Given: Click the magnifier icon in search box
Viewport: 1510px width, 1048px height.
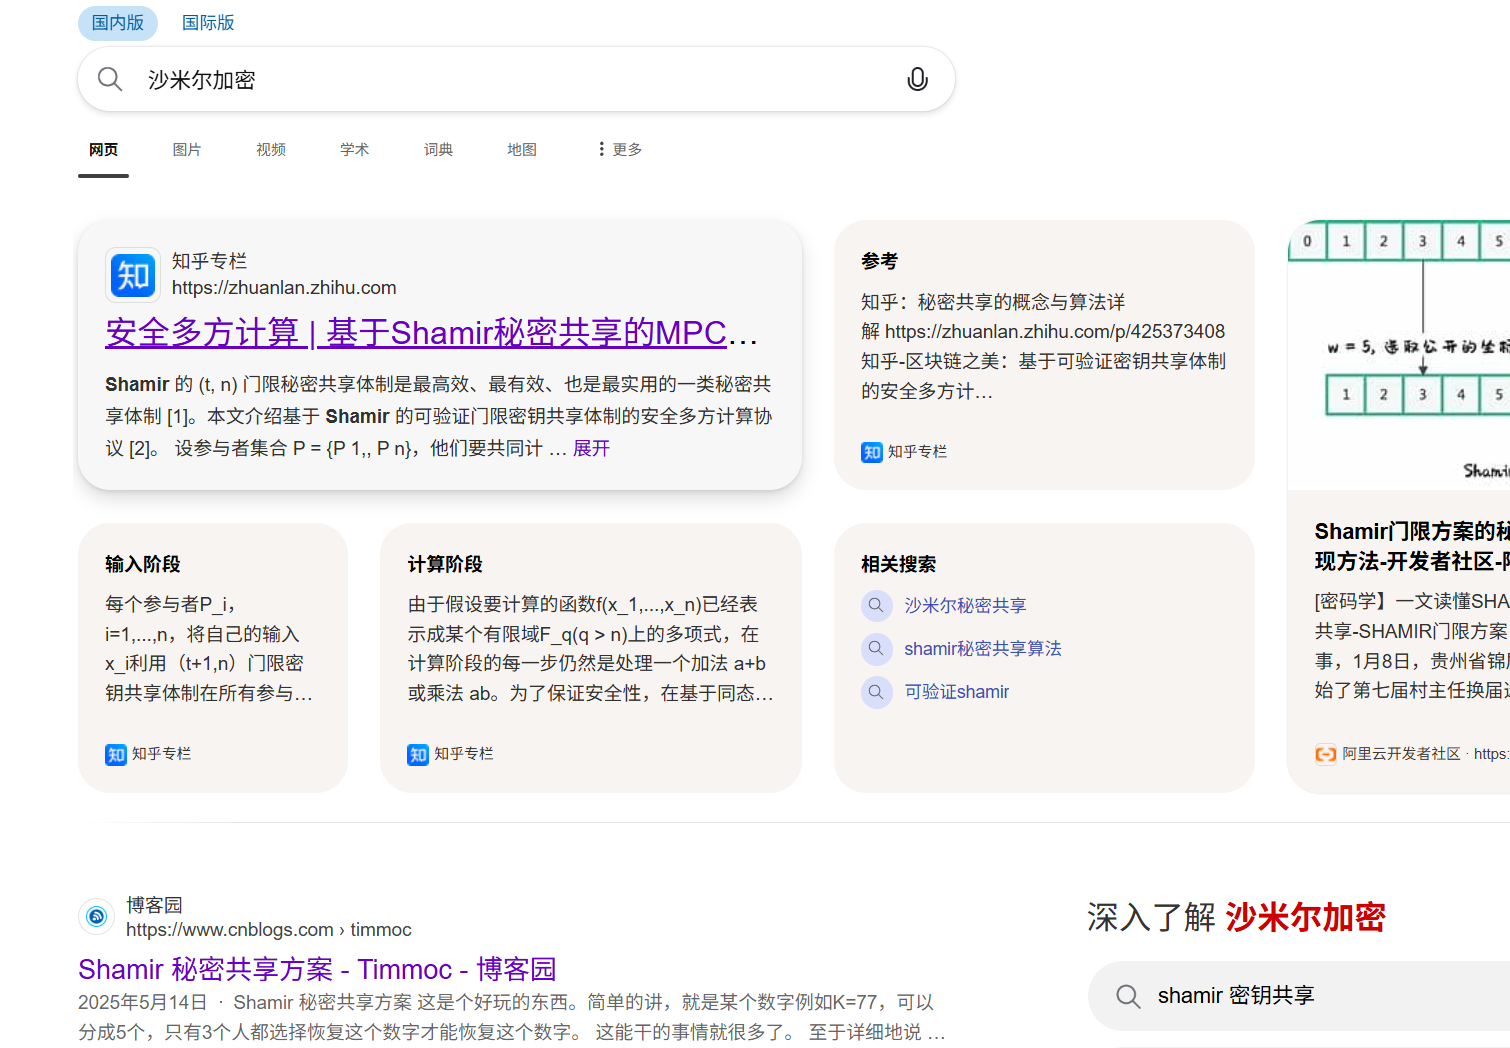Looking at the screenshot, I should [x=110, y=80].
